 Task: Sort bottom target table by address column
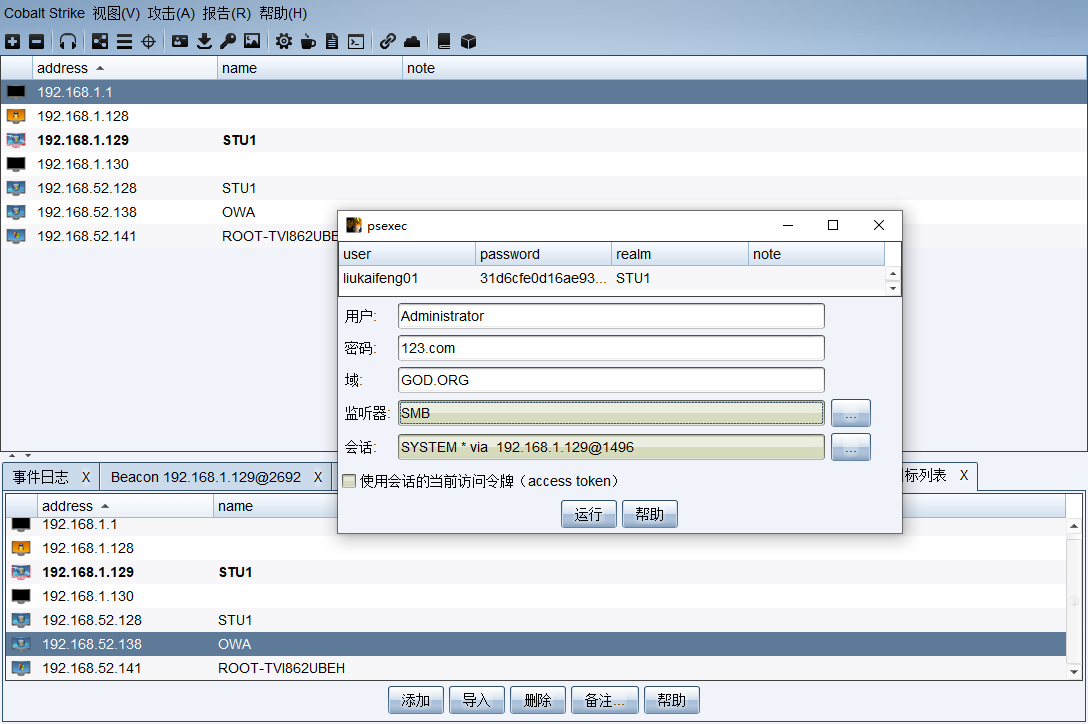(x=125, y=506)
